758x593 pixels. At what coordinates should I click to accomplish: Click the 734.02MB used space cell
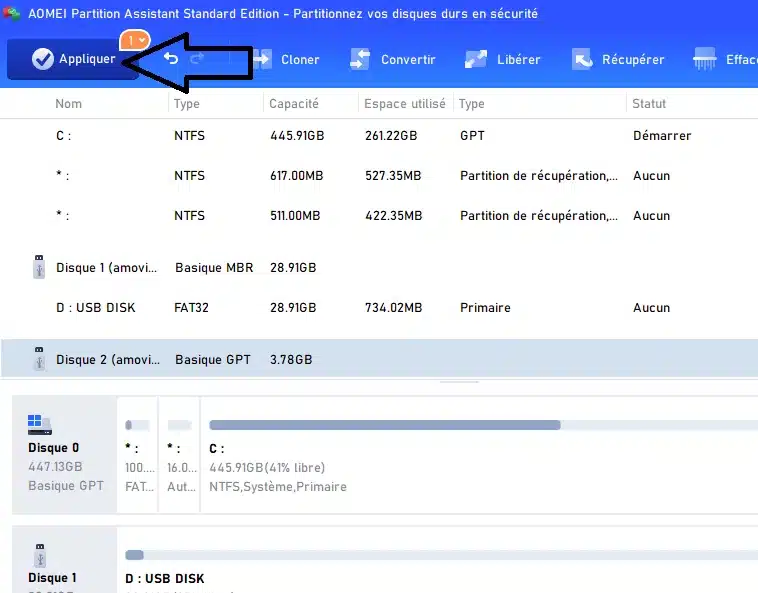394,308
